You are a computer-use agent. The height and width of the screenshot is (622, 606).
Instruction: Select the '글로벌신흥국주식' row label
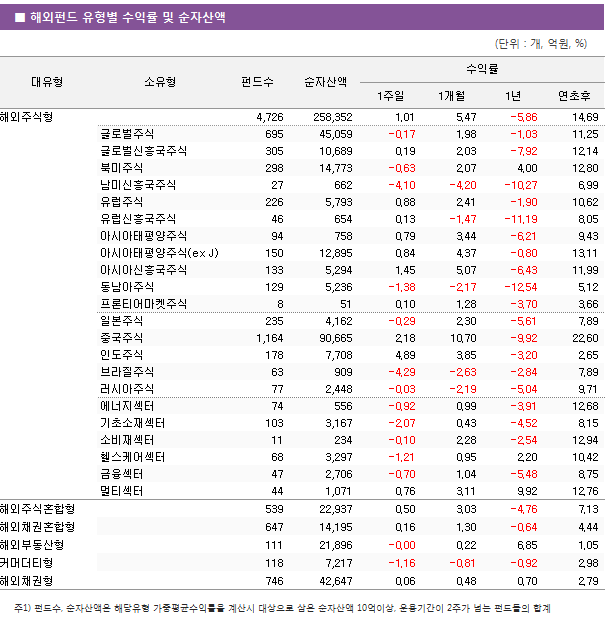click(x=143, y=151)
